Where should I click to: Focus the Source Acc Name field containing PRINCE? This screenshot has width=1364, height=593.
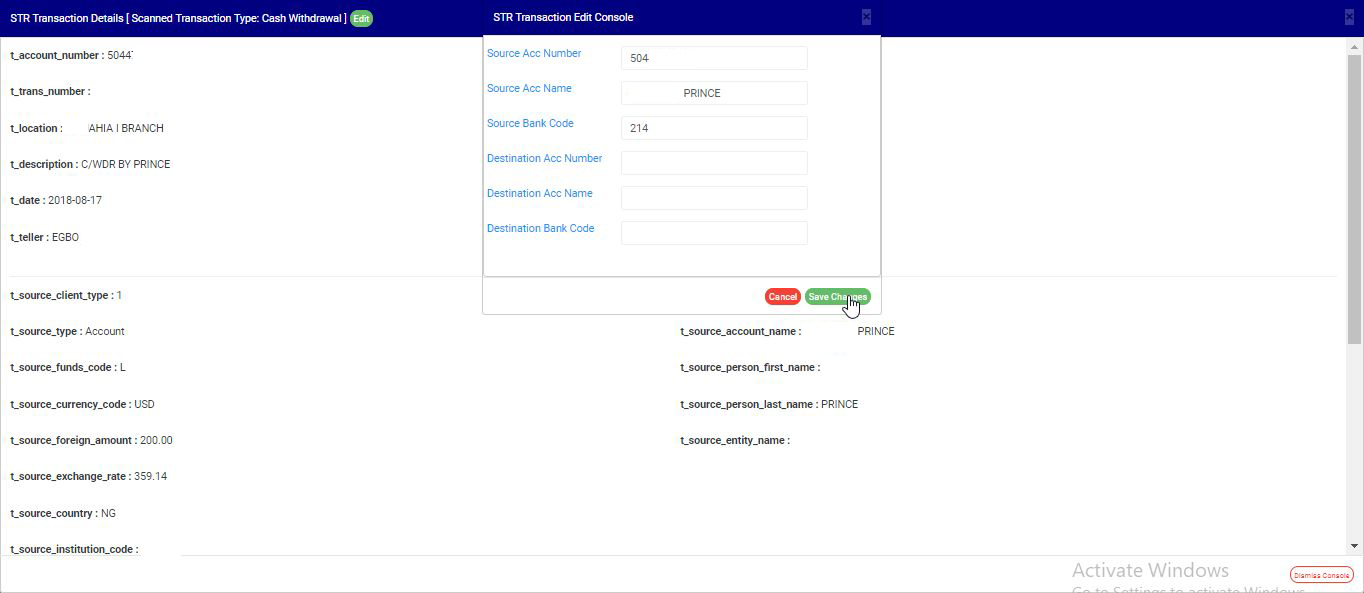(x=714, y=93)
